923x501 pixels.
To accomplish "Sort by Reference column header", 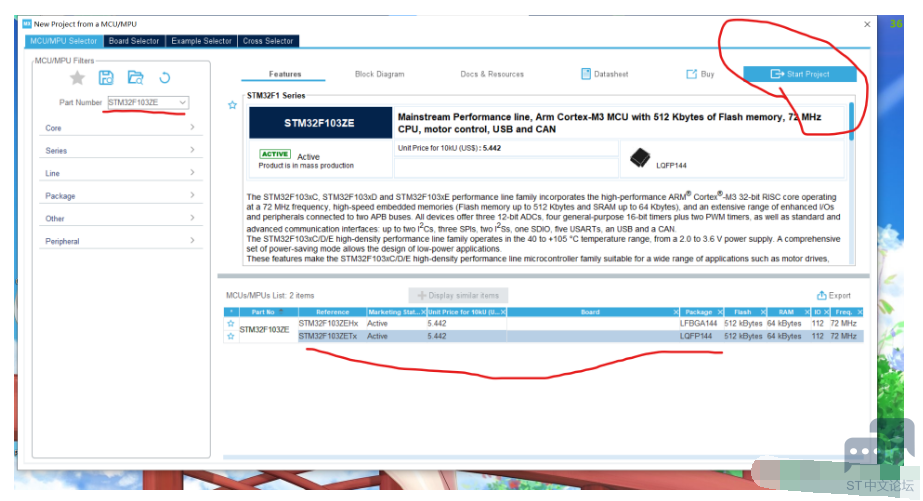I will click(333, 312).
